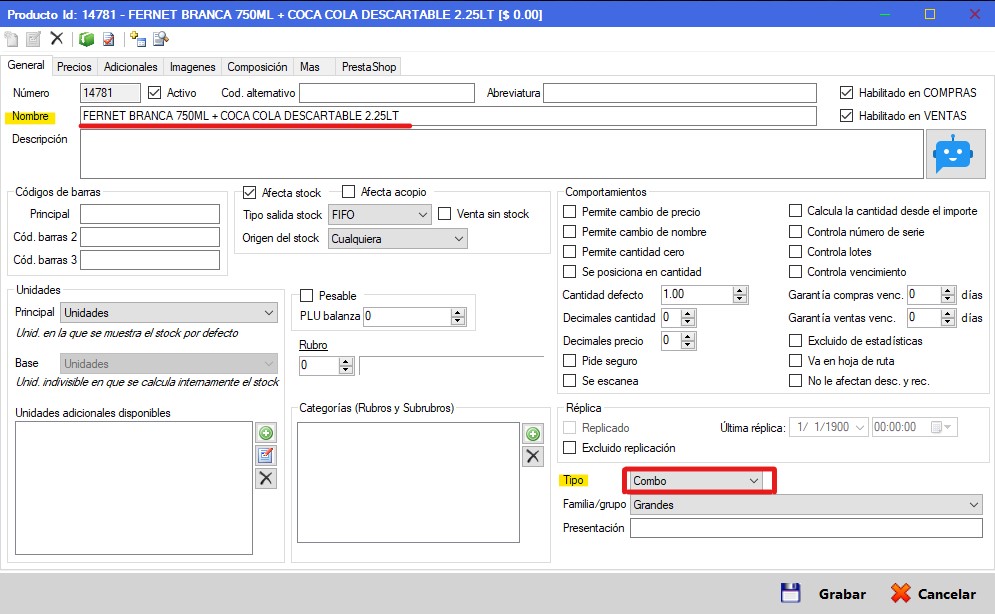
Task: Click the Grabar button label
Action: (842, 594)
